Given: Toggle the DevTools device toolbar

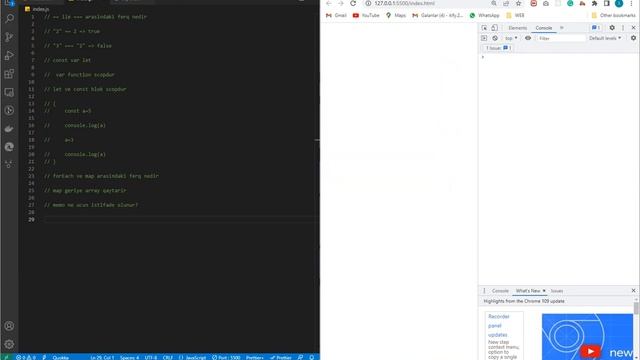Looking at the screenshot, I should coord(494,28).
